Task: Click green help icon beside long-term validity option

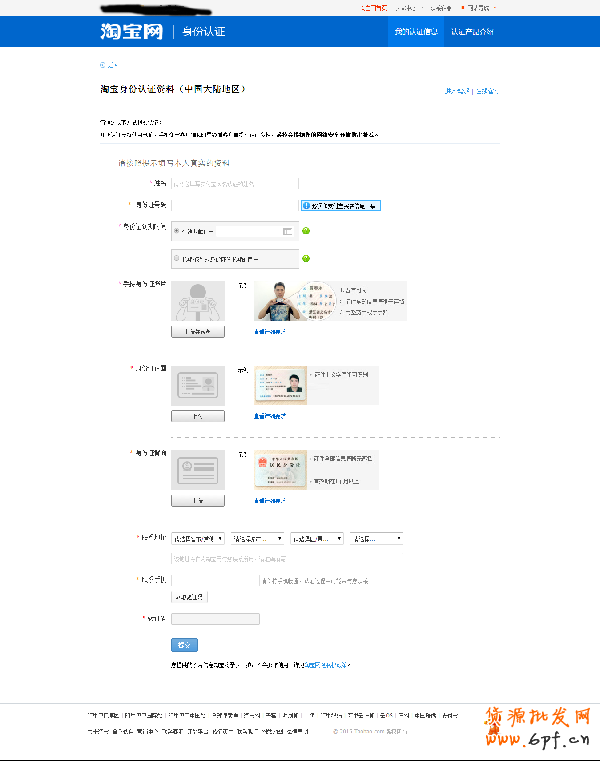Action: pyautogui.click(x=306, y=258)
